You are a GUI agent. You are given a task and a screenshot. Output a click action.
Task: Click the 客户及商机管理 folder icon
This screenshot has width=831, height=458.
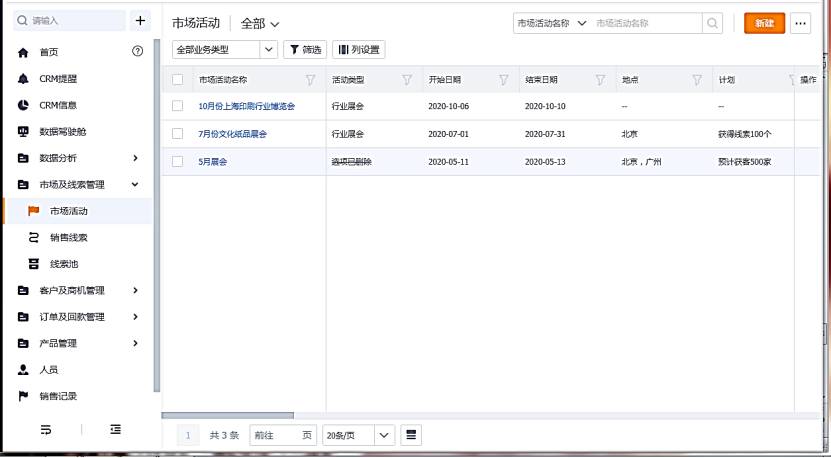coord(23,290)
